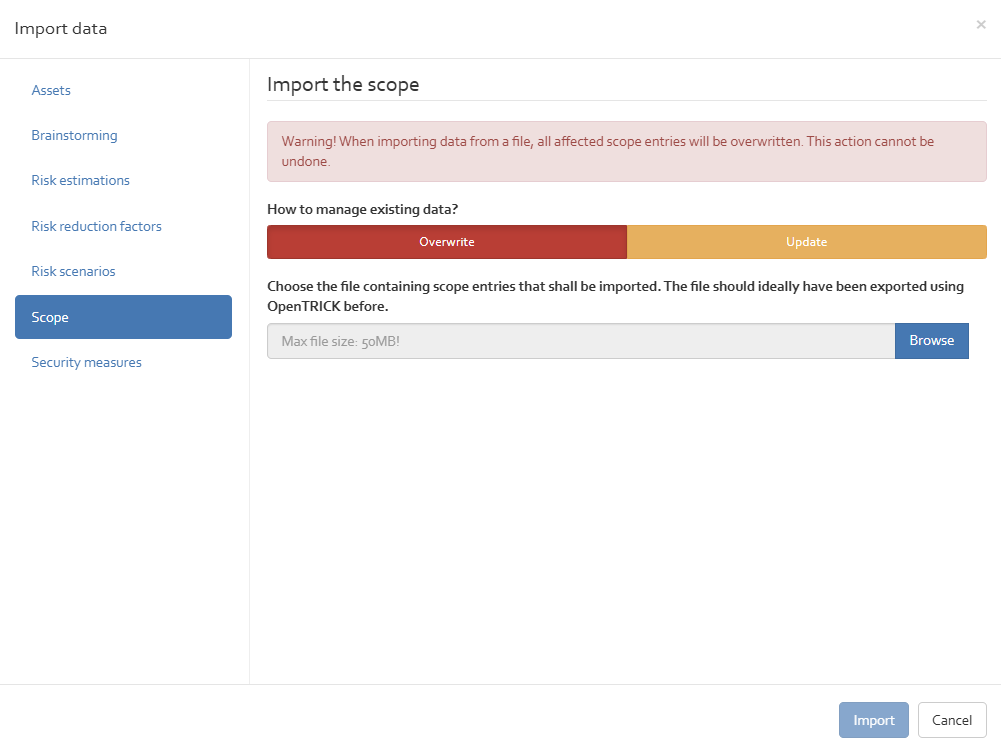Click the Browse file button

pos(931,341)
